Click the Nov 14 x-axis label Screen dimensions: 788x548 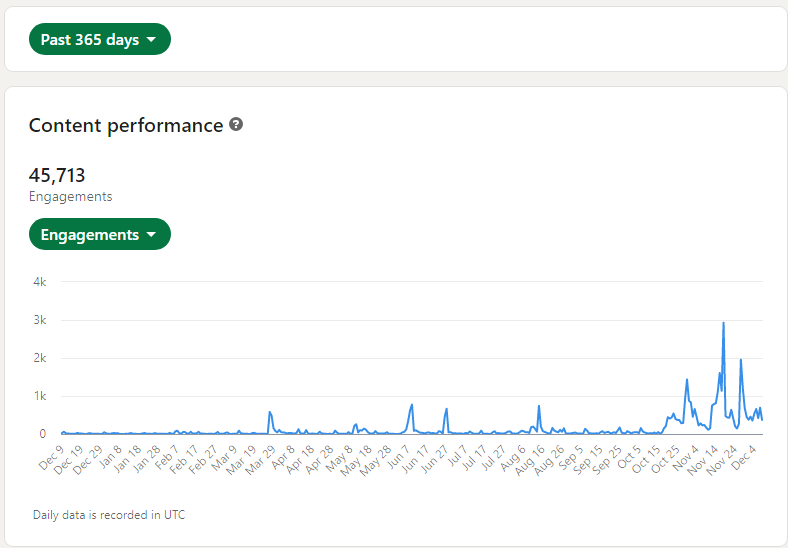point(702,460)
